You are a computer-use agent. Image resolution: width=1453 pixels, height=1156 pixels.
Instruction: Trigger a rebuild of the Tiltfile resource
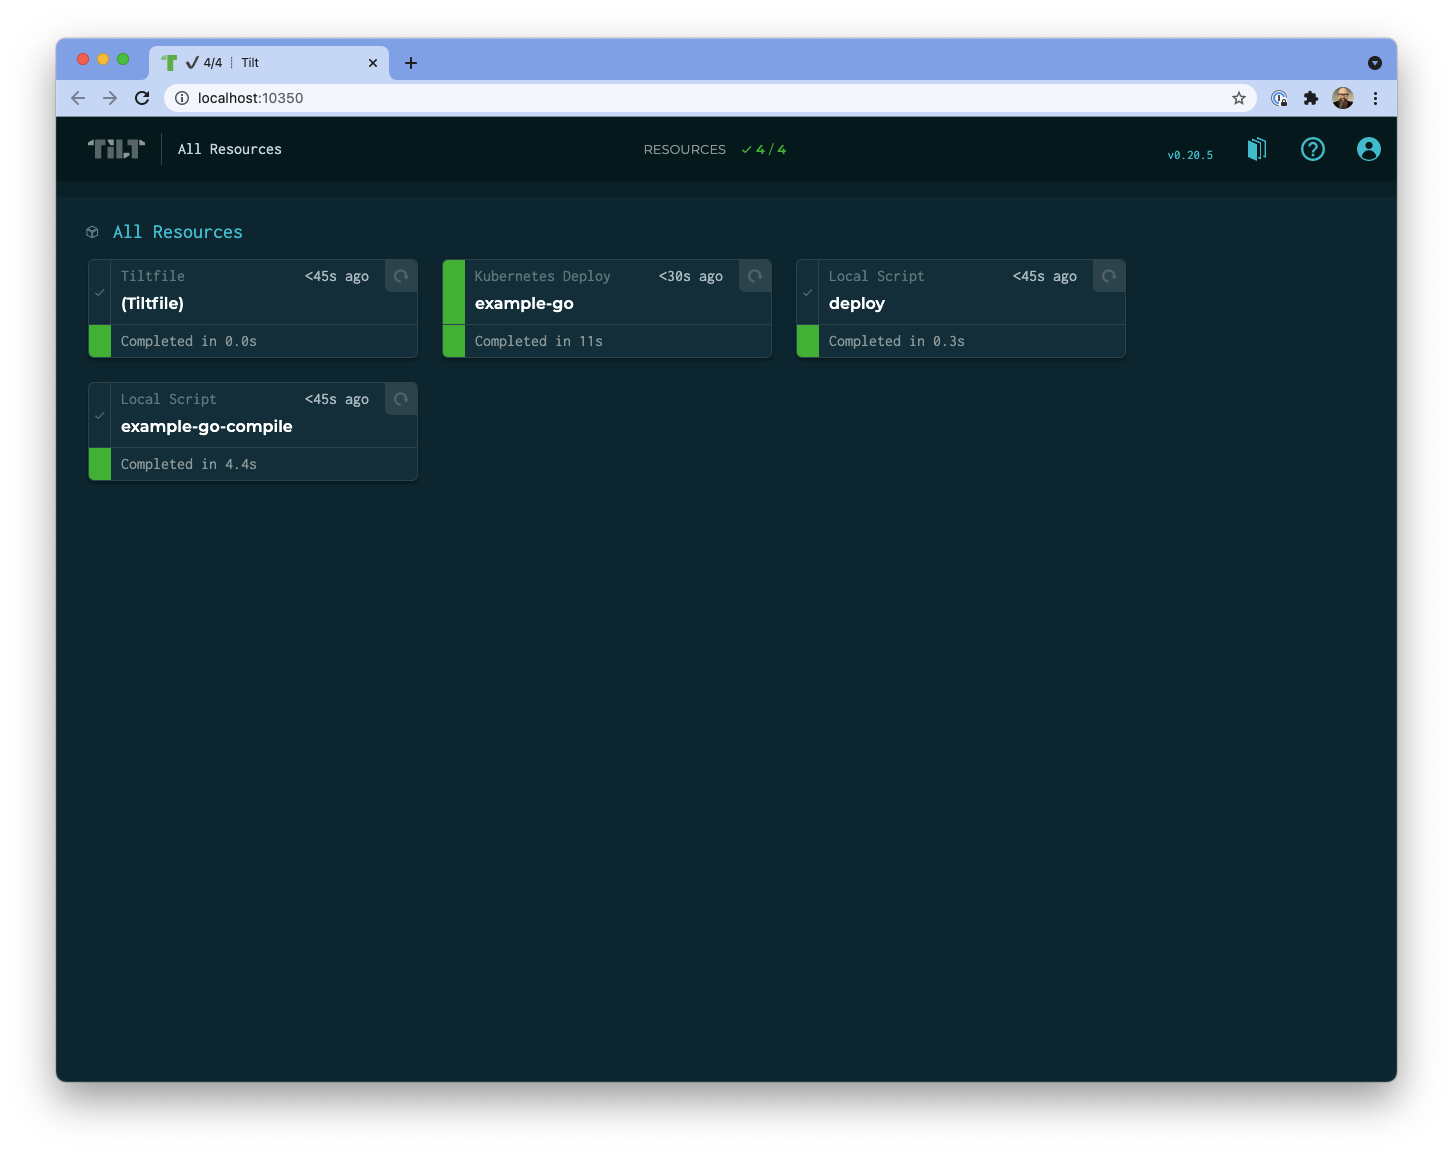tap(400, 276)
